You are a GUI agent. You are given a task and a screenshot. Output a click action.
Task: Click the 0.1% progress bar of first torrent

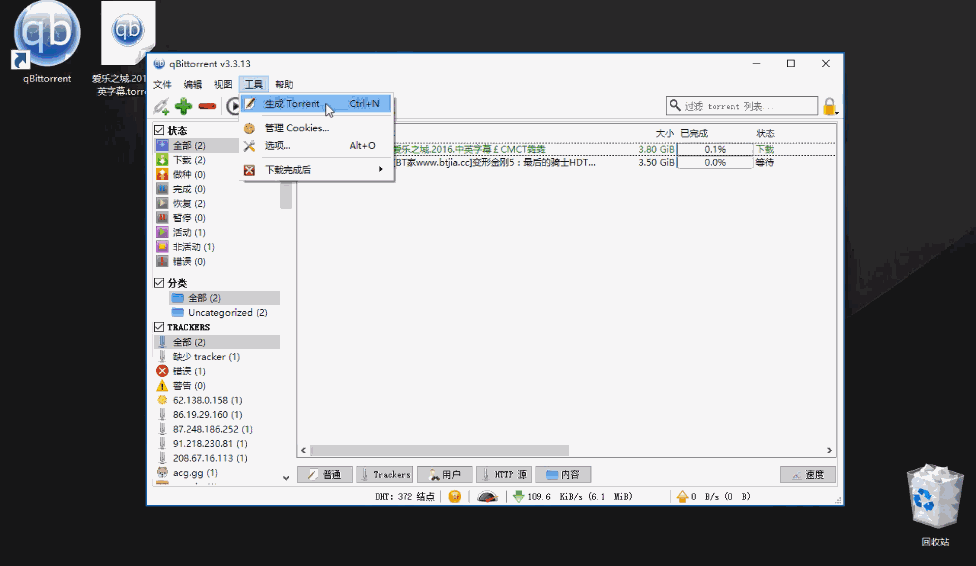point(715,149)
